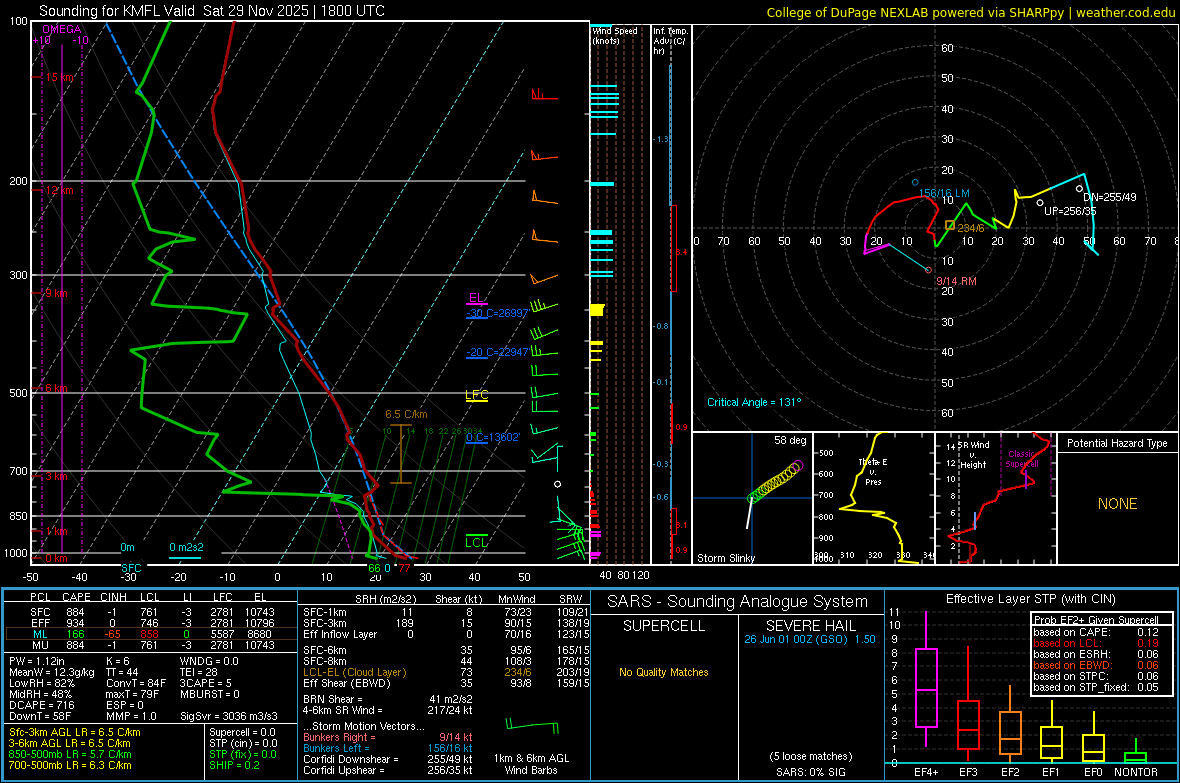Click the SEVERE HAIL column heading in SARS

pos(810,626)
